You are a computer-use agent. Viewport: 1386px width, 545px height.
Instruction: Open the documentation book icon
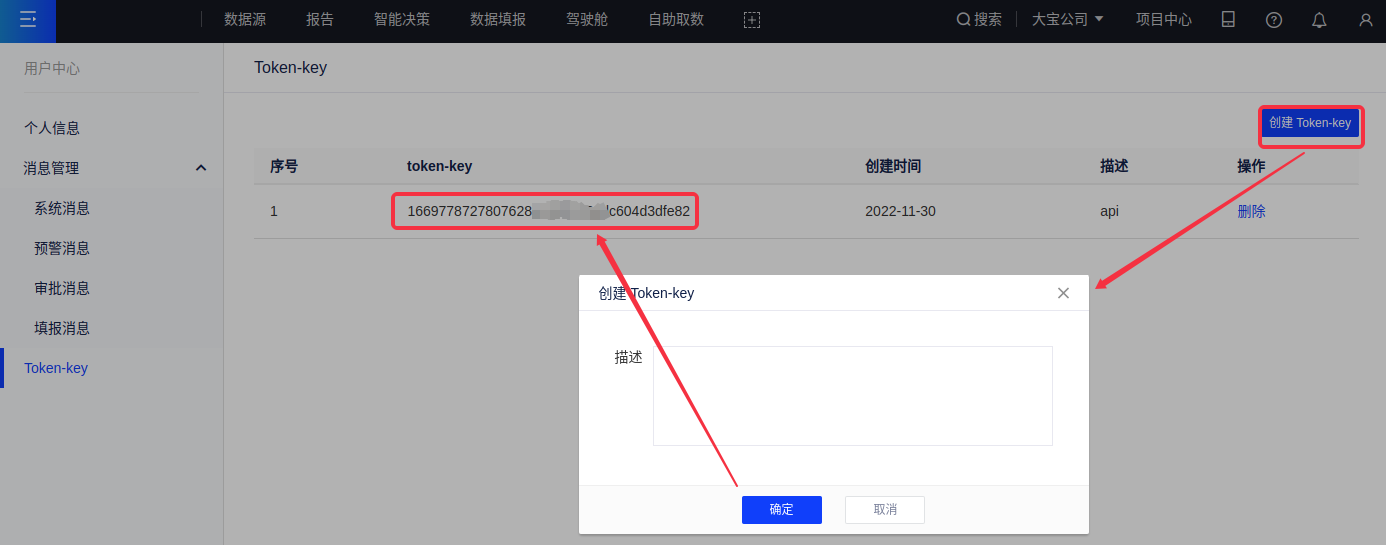[1228, 20]
